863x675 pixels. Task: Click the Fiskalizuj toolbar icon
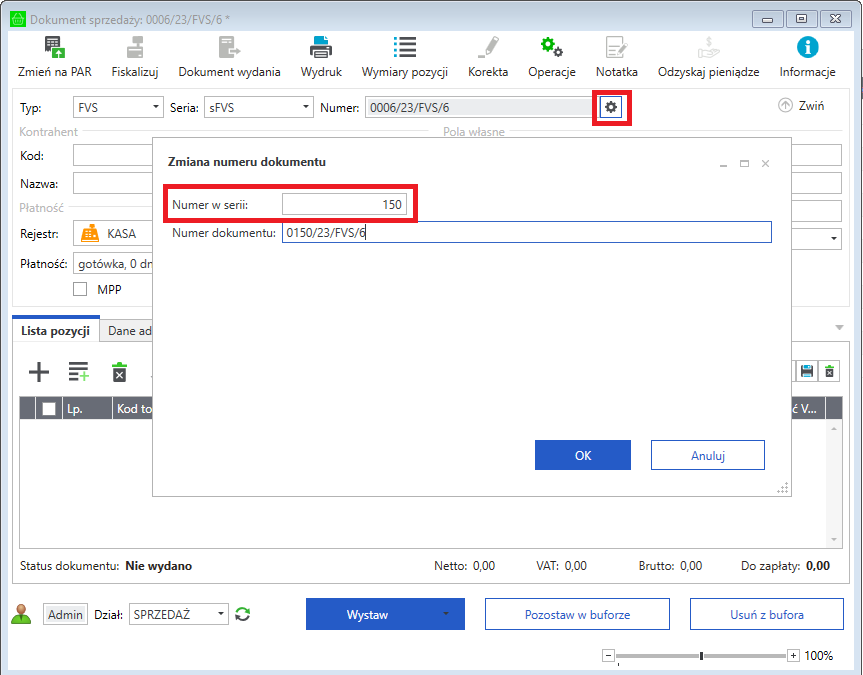[x=135, y=47]
